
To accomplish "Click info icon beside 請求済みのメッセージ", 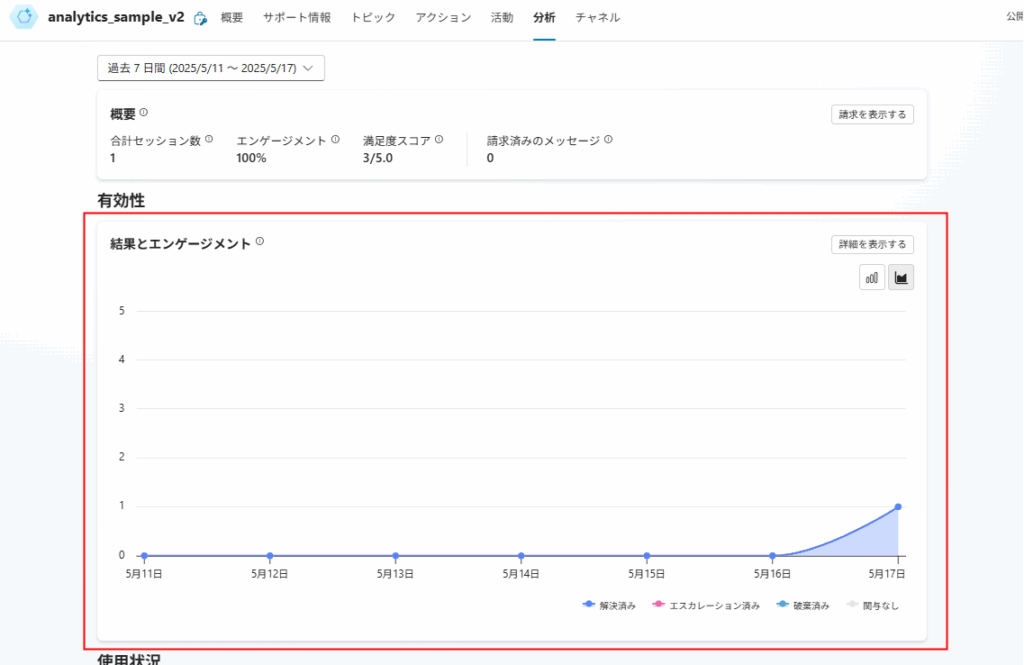I will coord(608,139).
